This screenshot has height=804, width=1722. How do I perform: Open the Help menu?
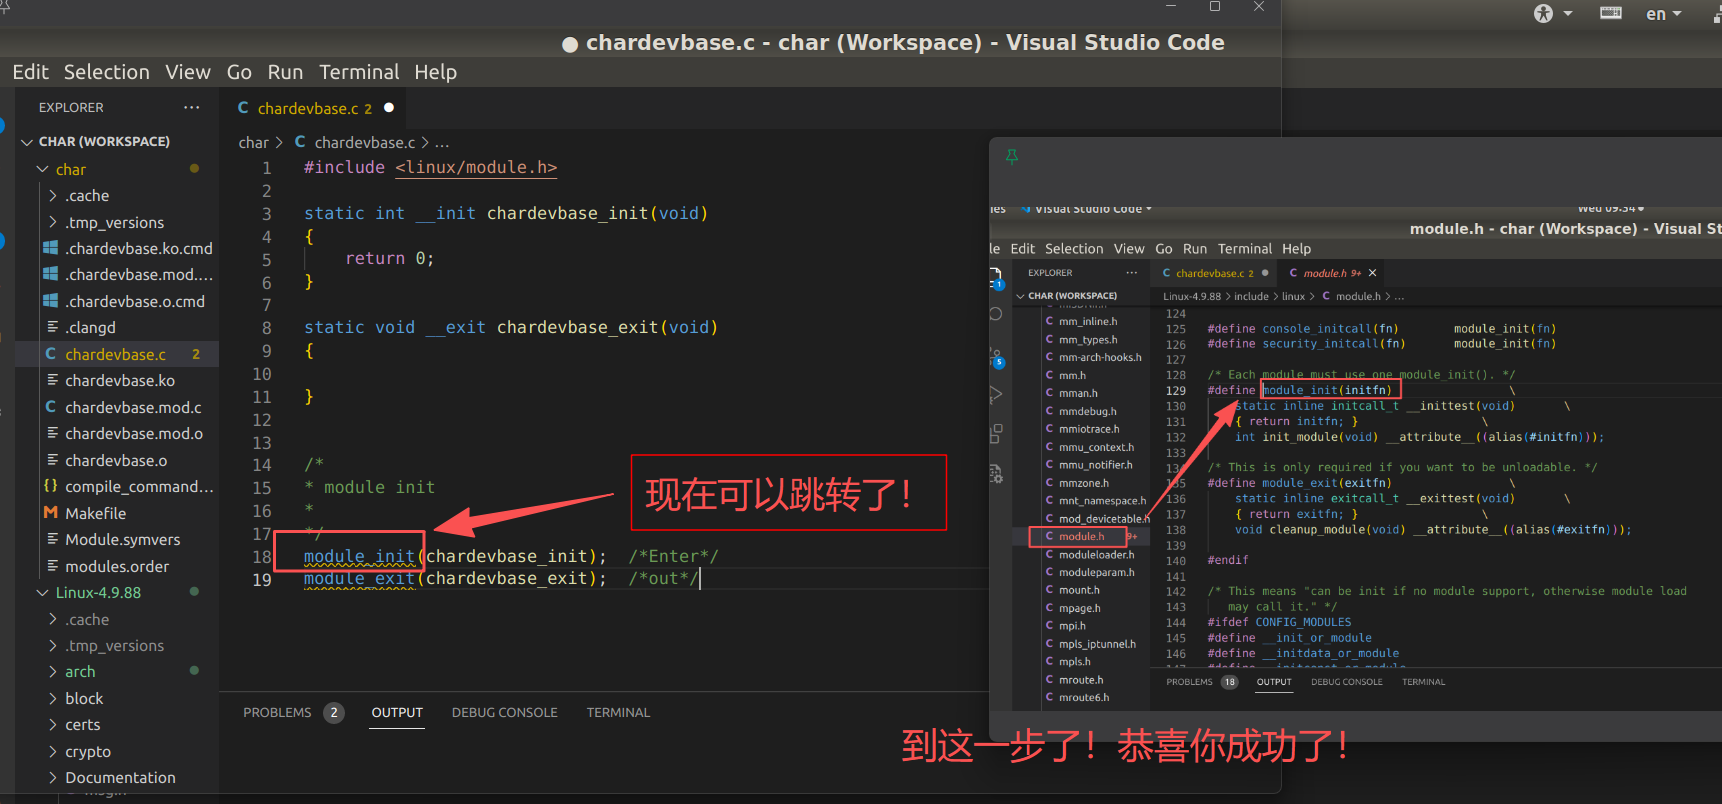pos(436,72)
